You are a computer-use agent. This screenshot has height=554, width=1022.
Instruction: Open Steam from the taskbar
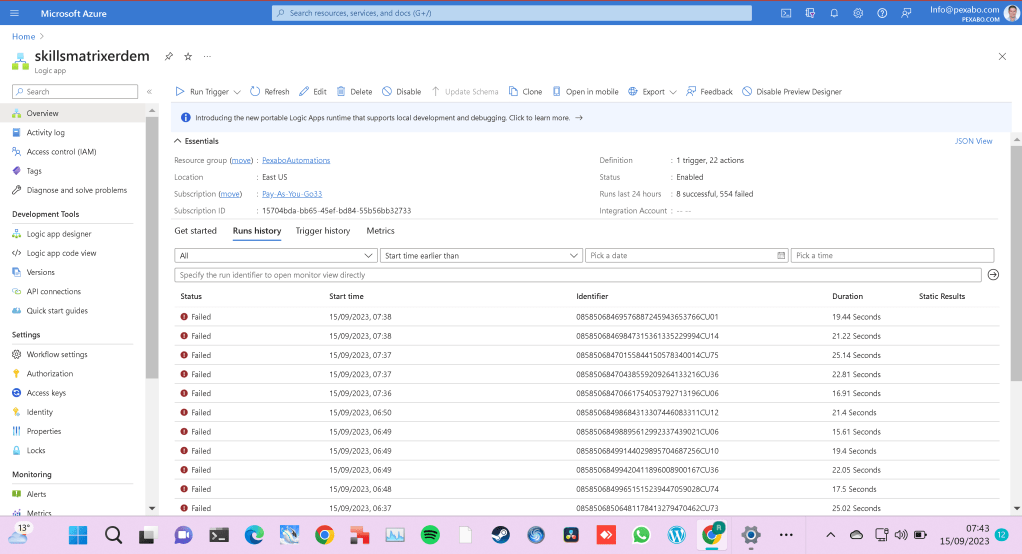coord(501,535)
